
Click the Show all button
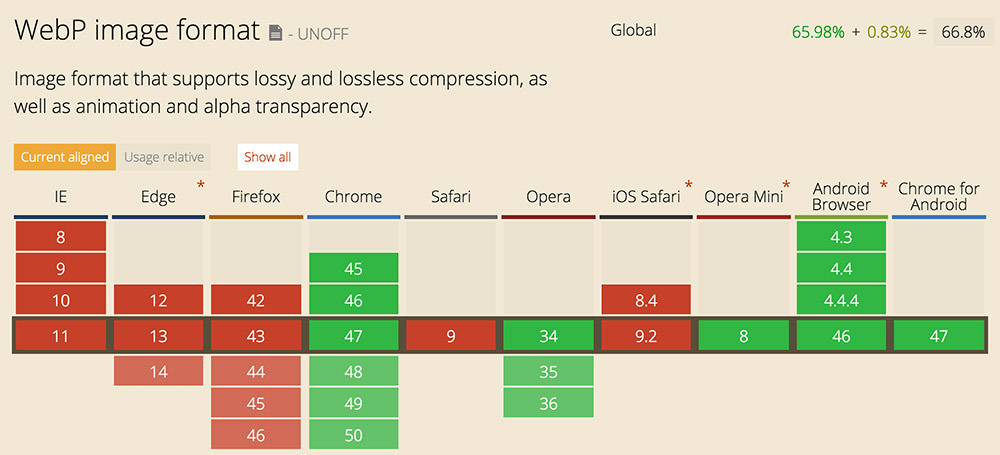(x=268, y=157)
